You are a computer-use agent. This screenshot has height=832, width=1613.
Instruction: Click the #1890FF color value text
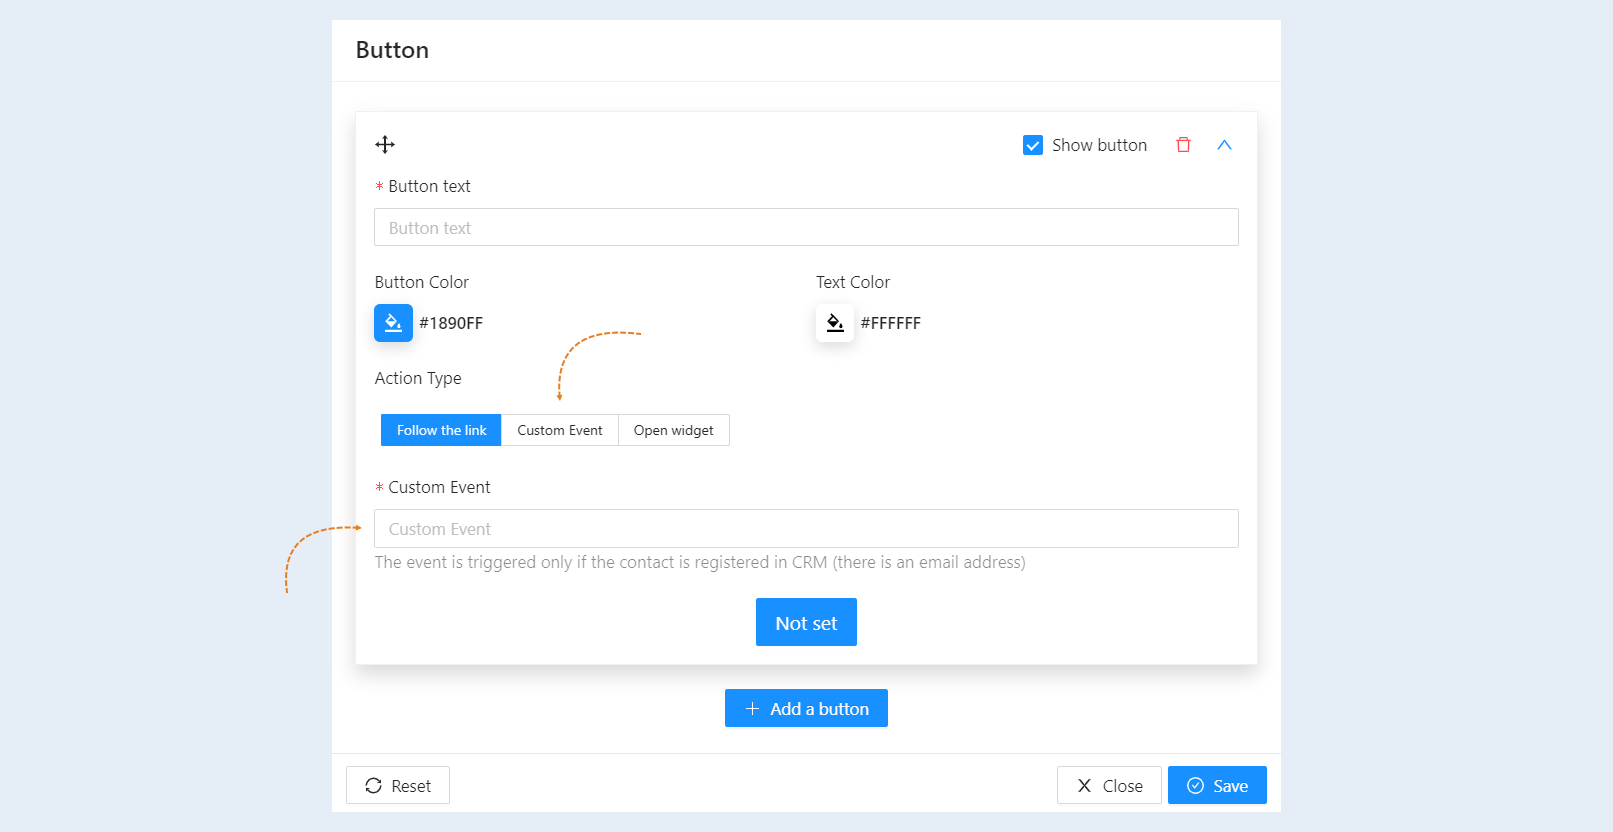pos(451,323)
